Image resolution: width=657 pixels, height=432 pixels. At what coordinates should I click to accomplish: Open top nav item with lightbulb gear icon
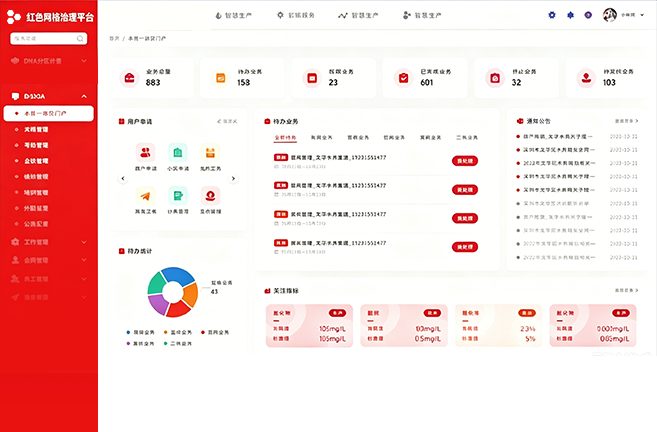(x=295, y=15)
